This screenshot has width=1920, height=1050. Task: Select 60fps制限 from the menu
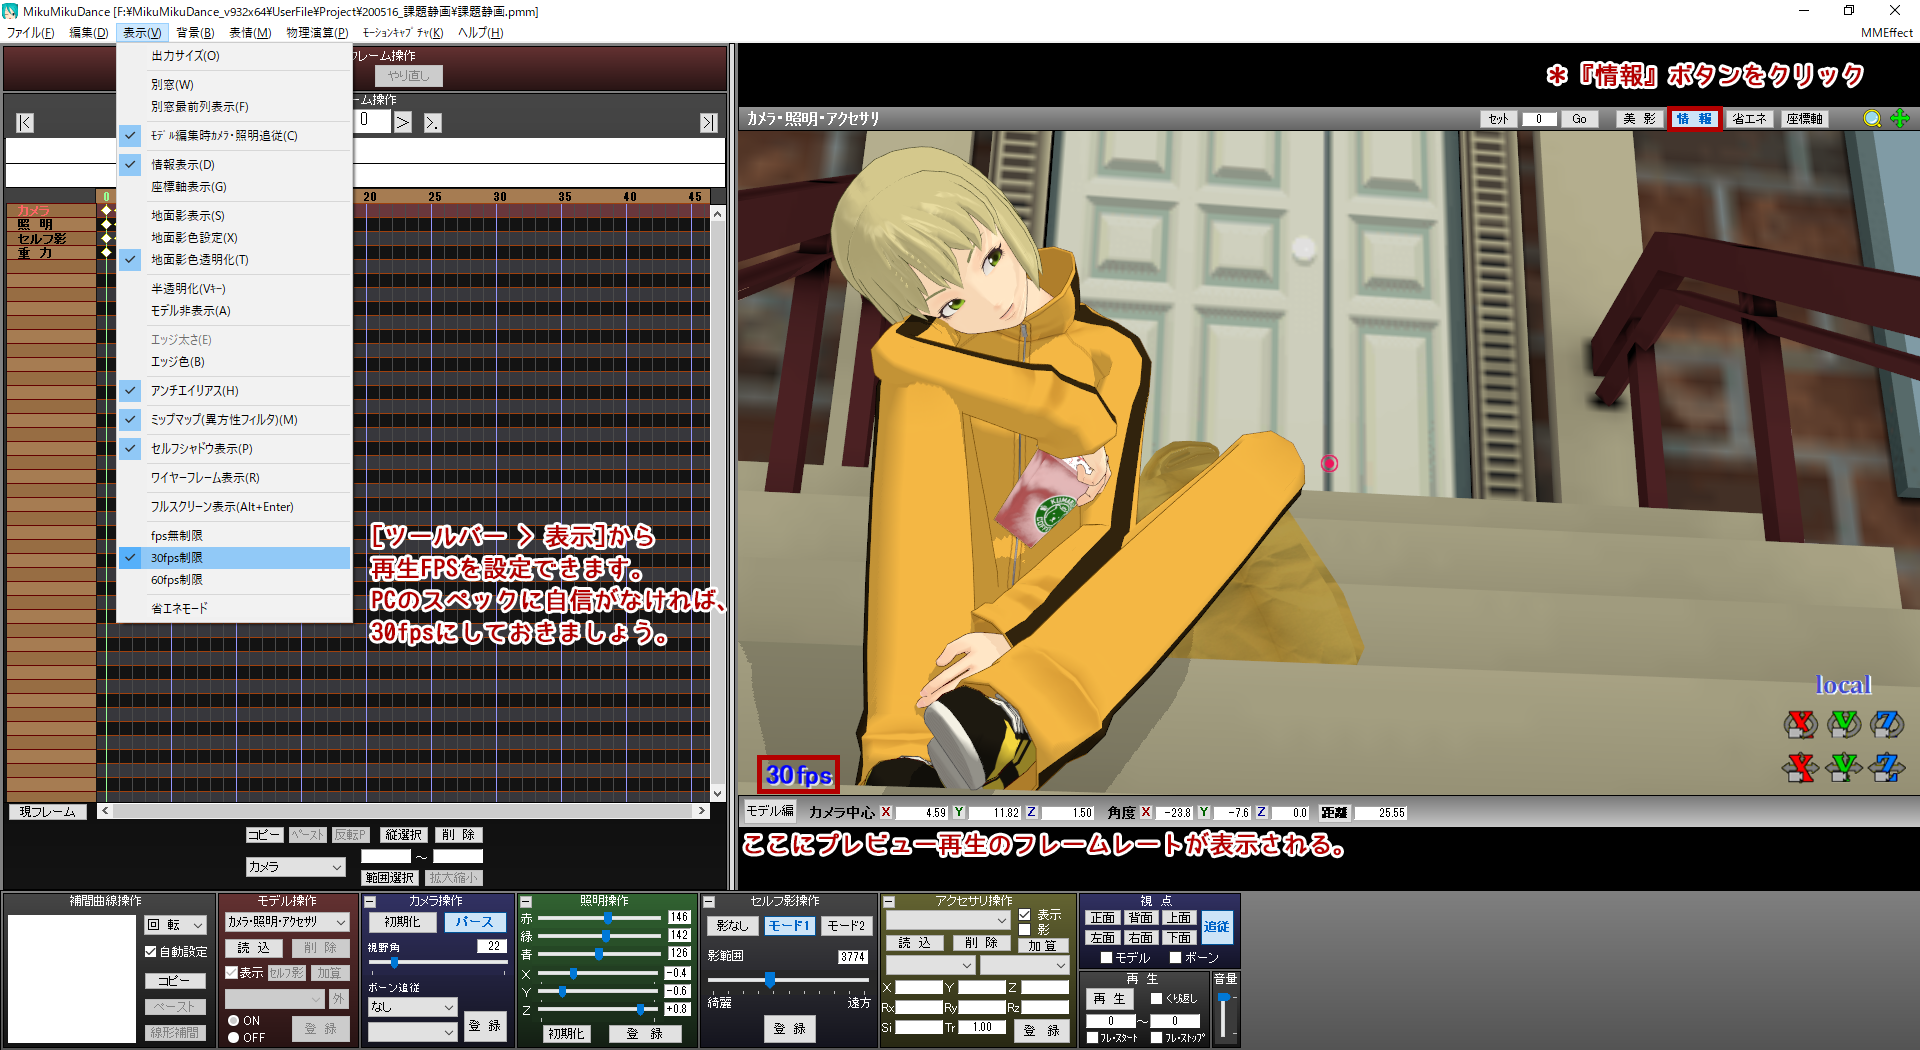[x=177, y=580]
